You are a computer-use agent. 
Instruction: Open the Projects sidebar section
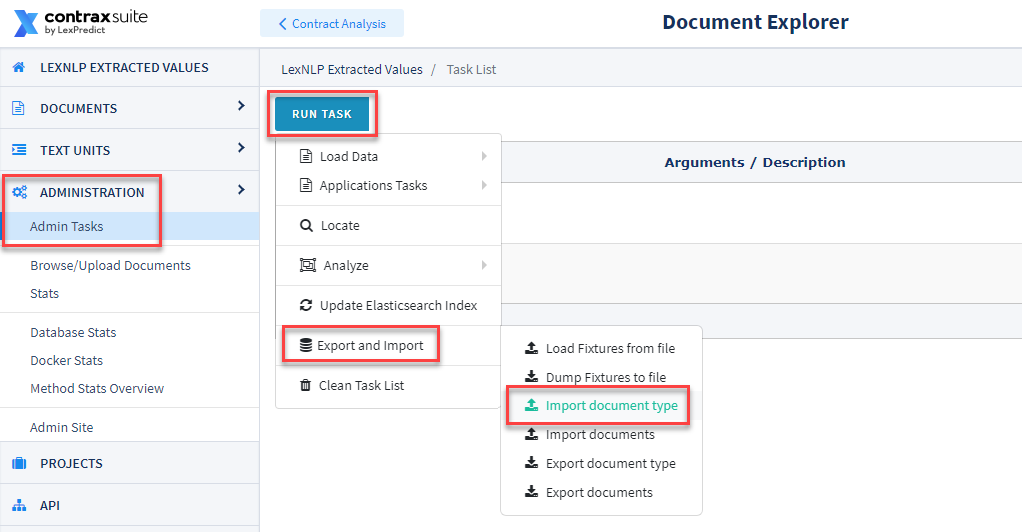click(x=130, y=463)
